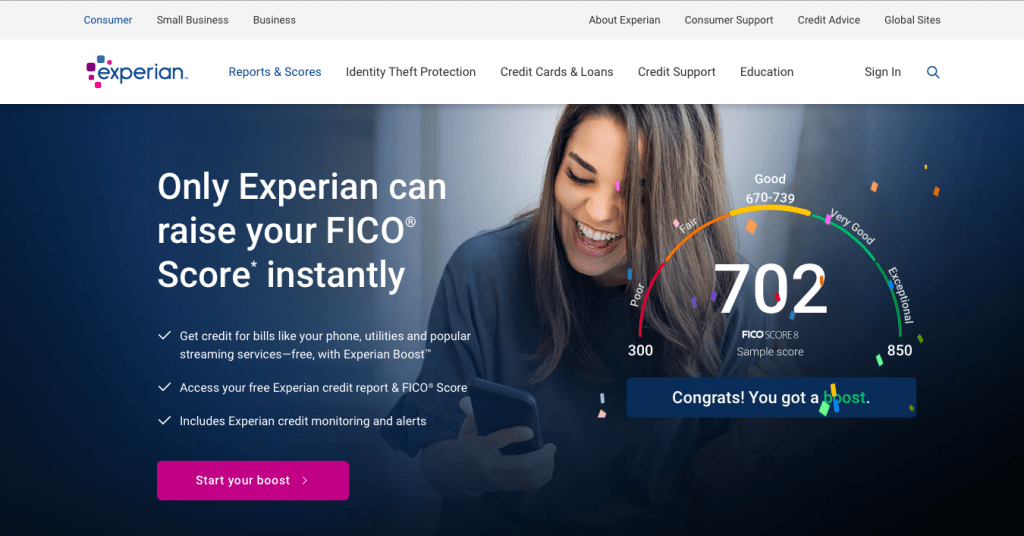
Task: Open the Identity Theft Protection menu
Action: [x=411, y=72]
